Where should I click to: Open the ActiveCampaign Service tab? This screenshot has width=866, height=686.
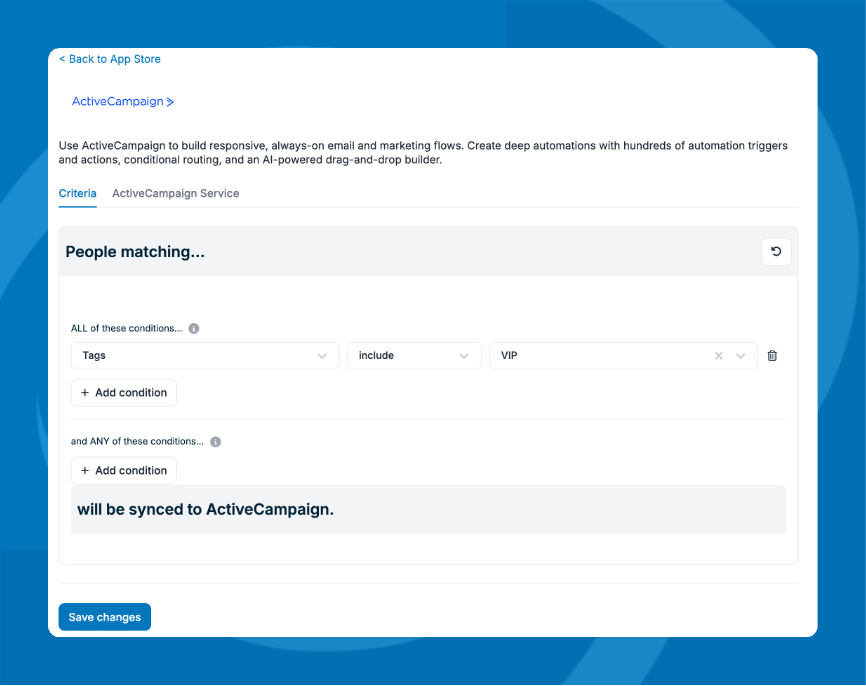point(175,193)
